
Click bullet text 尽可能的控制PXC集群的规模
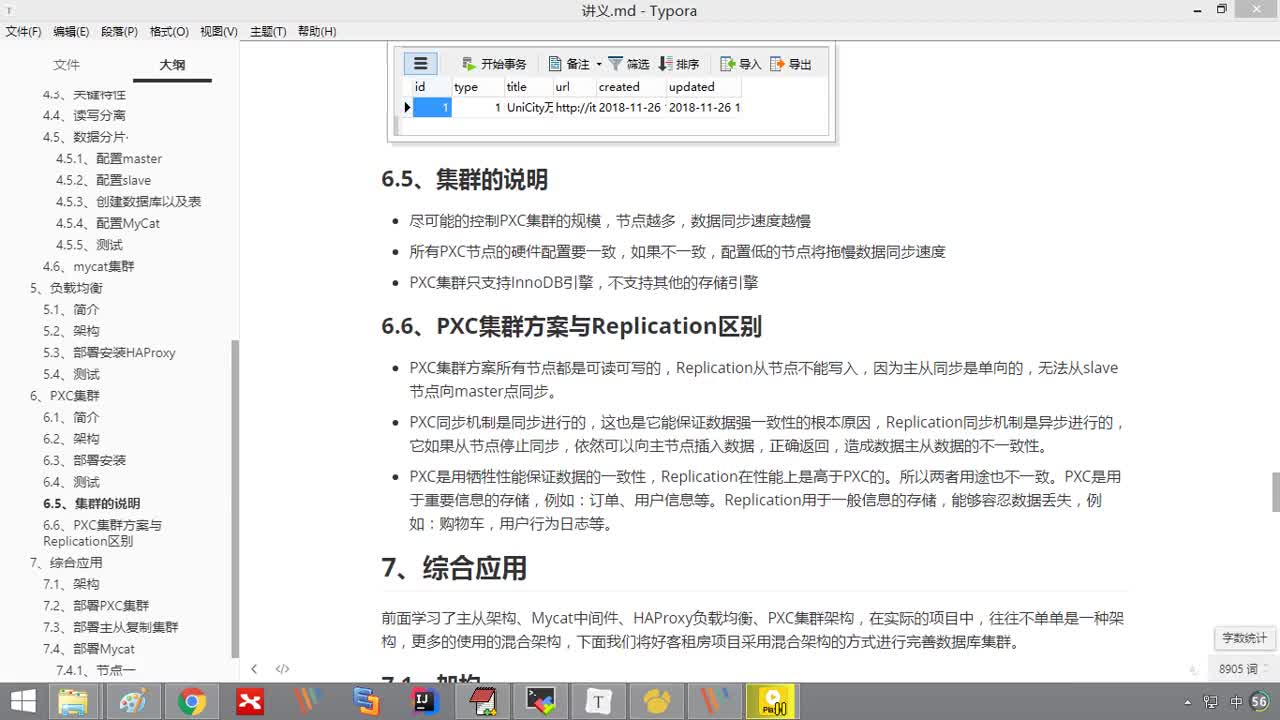pyautogui.click(x=610, y=220)
